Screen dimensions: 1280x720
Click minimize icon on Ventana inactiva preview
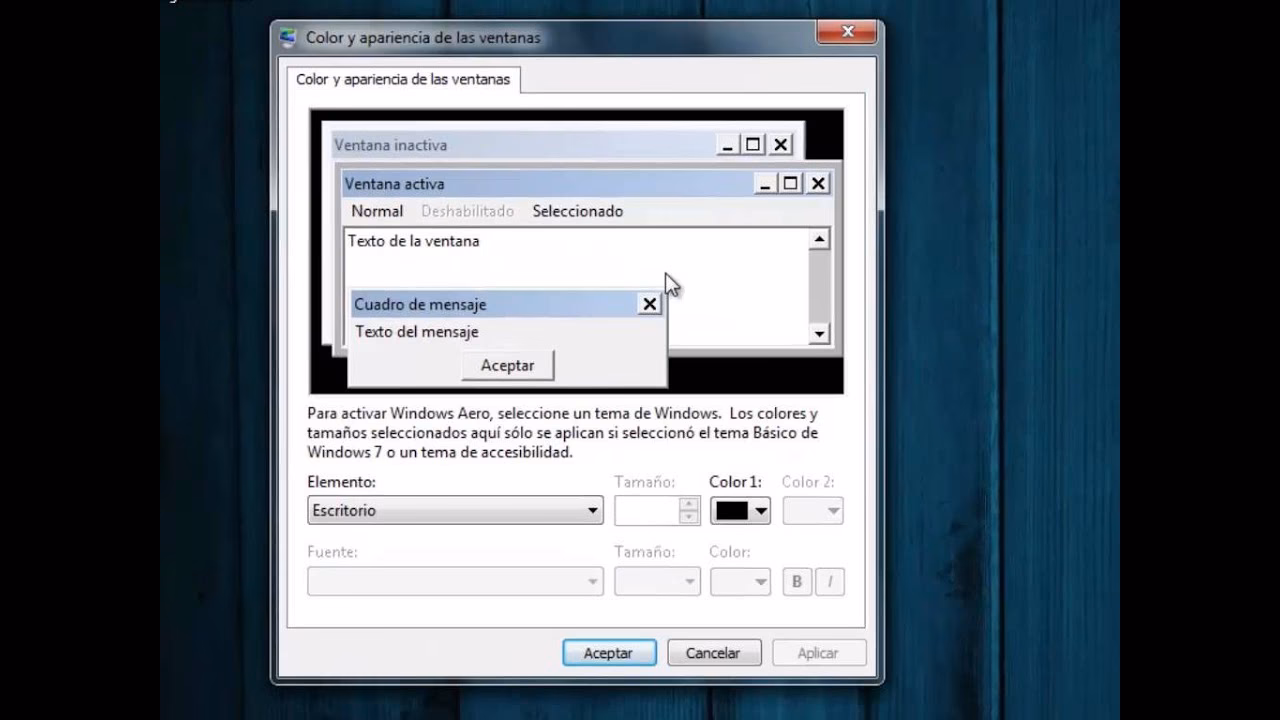click(727, 145)
